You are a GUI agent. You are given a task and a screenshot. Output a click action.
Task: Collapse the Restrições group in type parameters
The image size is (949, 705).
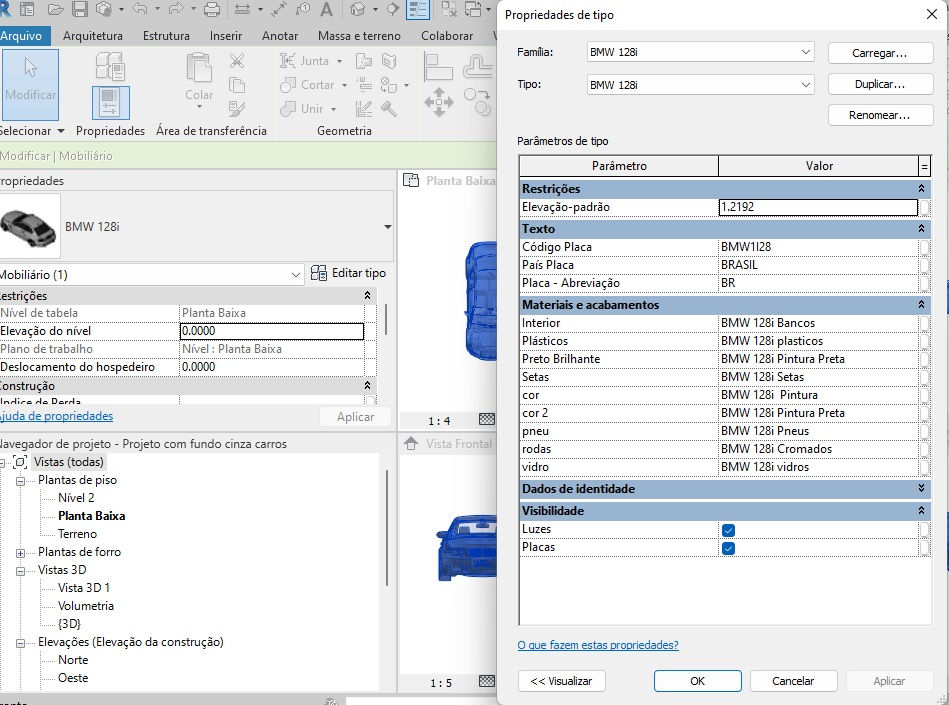(x=921, y=189)
